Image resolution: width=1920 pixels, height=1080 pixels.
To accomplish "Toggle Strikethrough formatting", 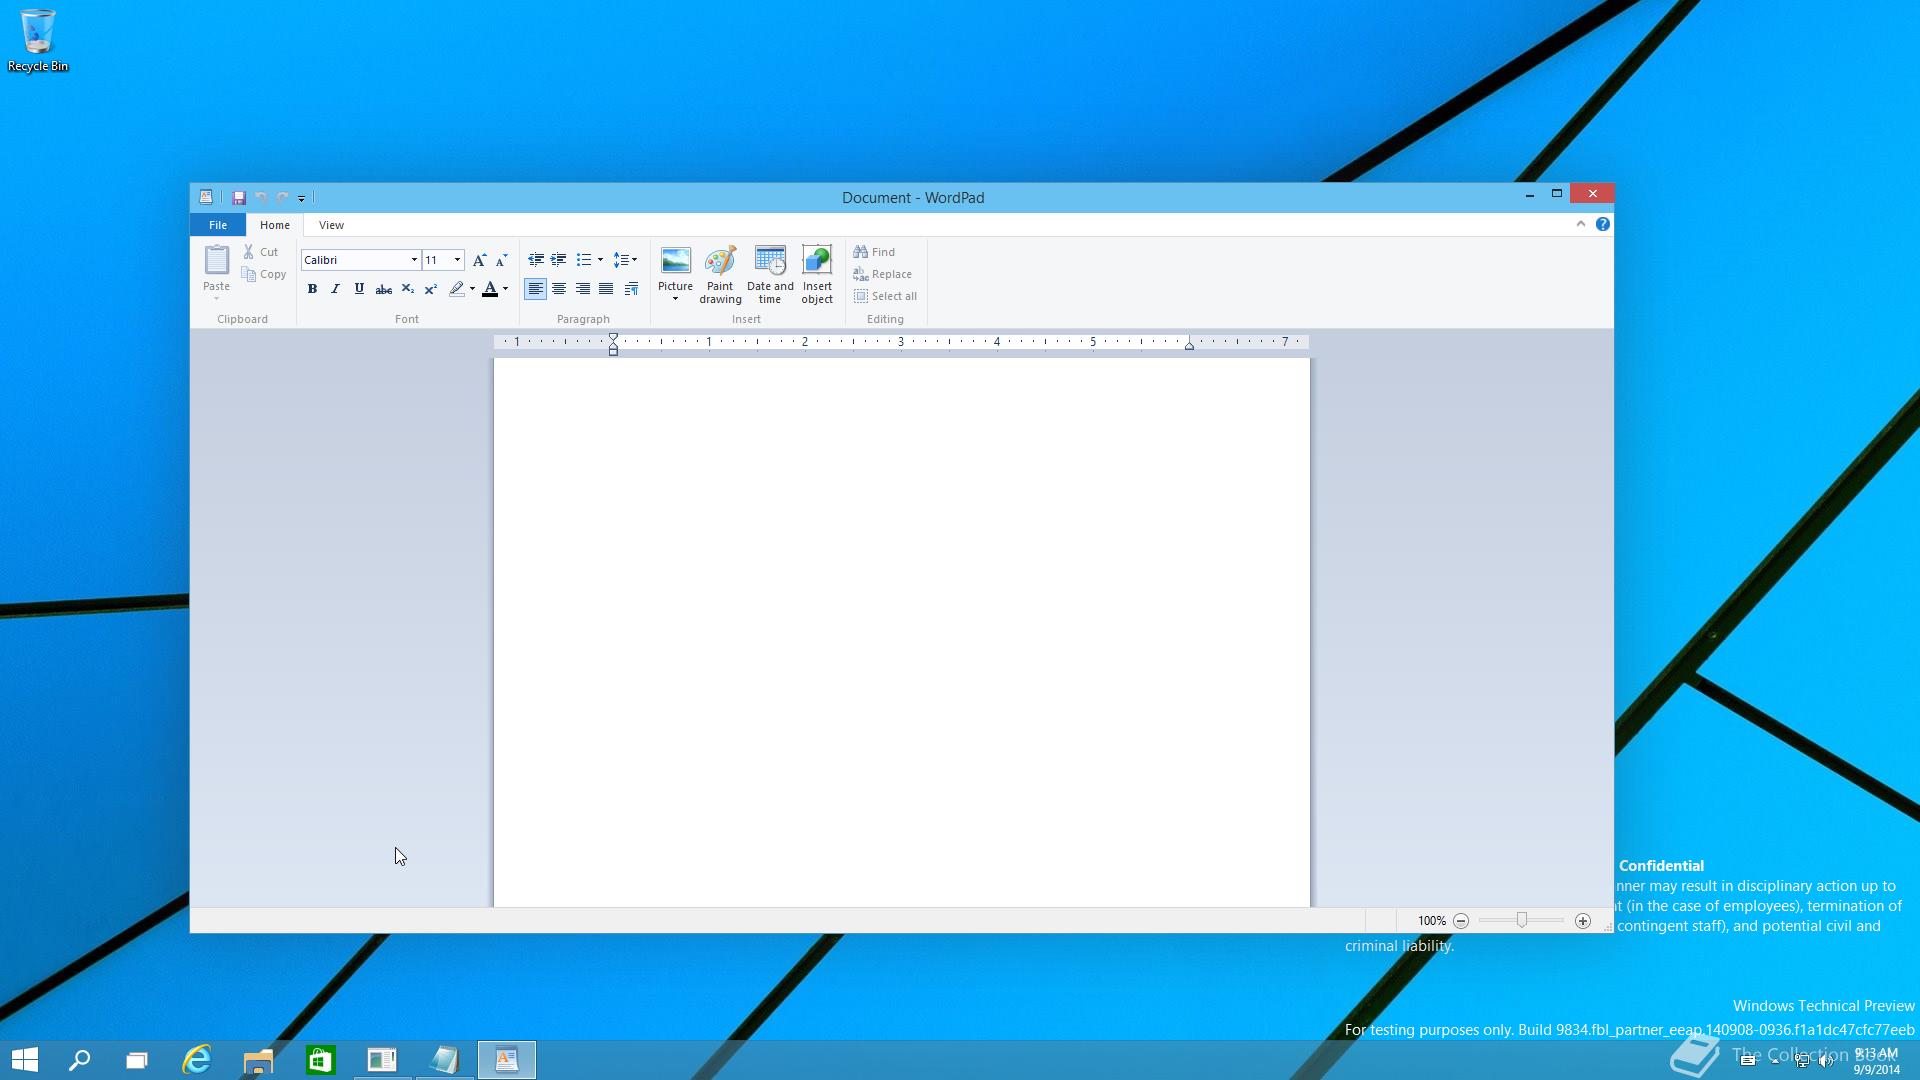I will click(x=383, y=289).
